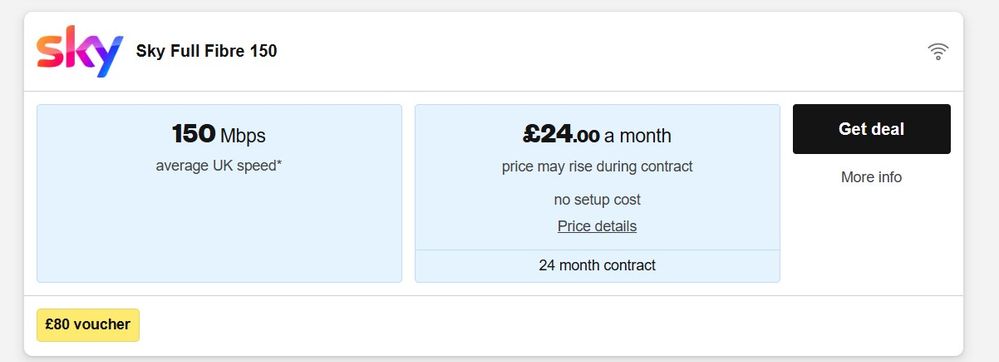Click the word Mbps in the speed box

pyautogui.click(x=243, y=136)
